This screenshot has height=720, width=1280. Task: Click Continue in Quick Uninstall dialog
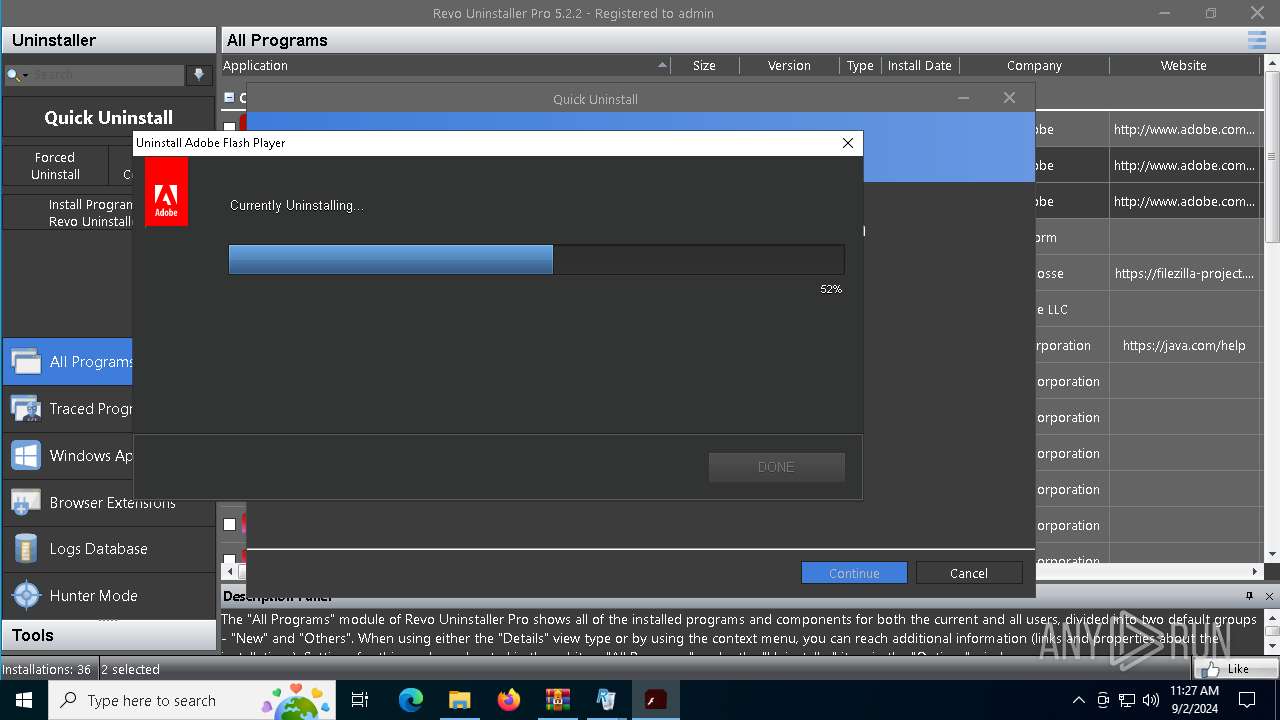click(854, 573)
